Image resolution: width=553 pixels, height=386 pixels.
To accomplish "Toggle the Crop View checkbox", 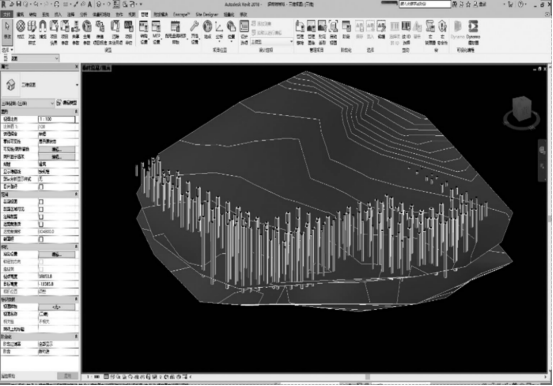I will pos(41,201).
